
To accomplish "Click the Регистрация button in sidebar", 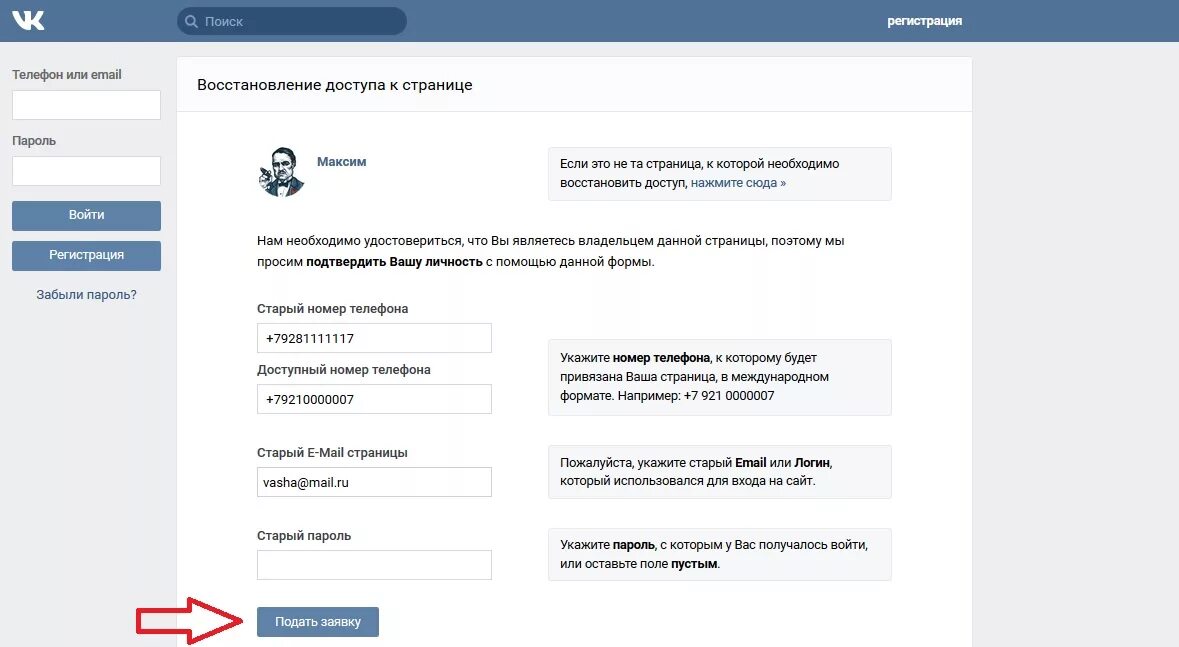I will (86, 255).
